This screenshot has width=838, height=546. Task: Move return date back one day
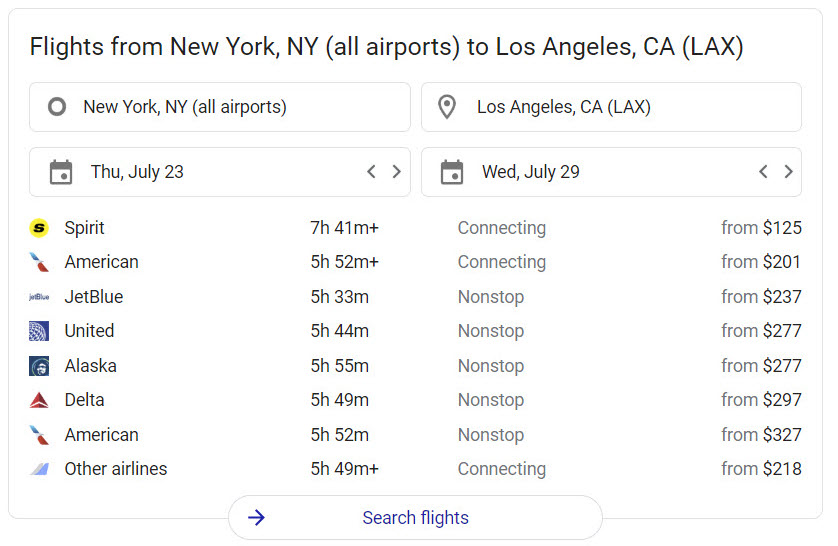pyautogui.click(x=763, y=172)
